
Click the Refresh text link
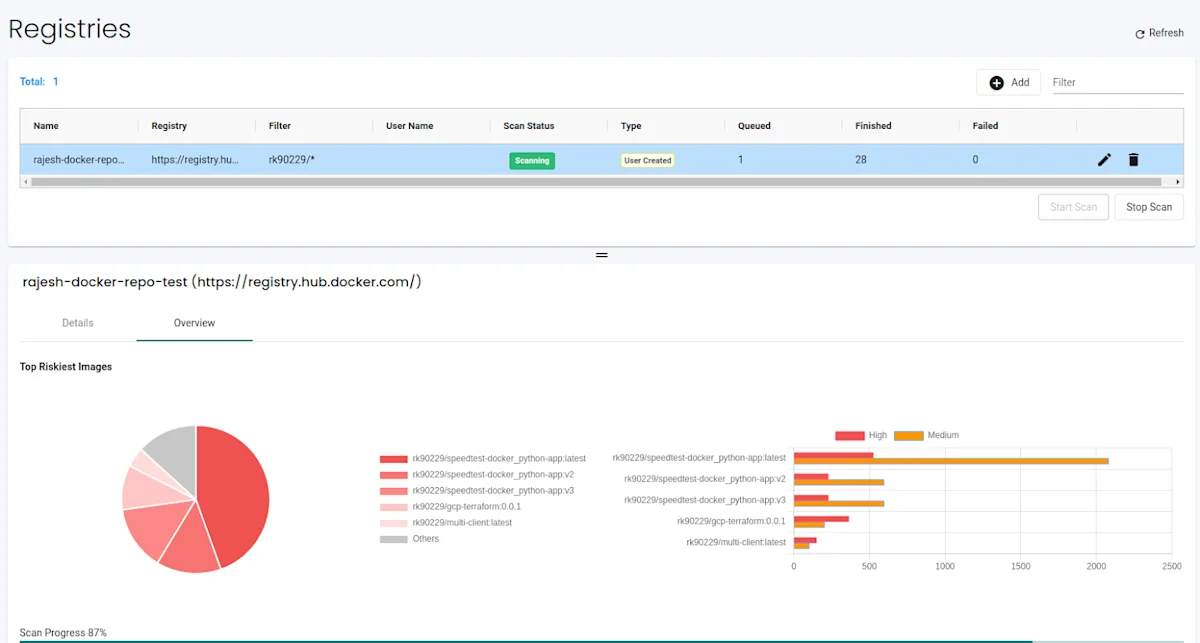[x=1166, y=33]
